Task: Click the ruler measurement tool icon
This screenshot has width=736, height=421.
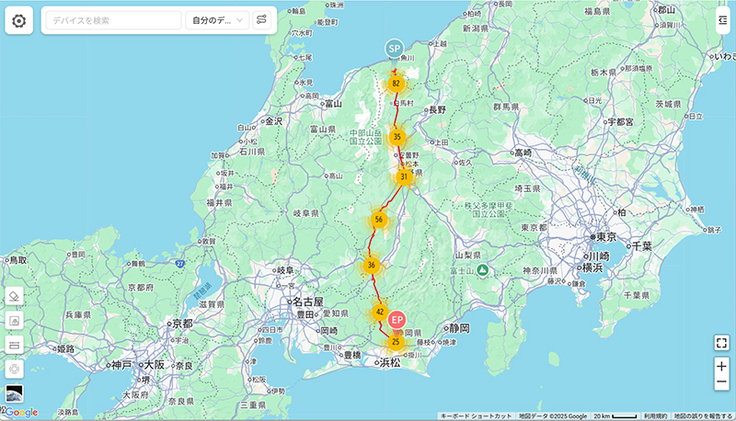Action: 14,345
